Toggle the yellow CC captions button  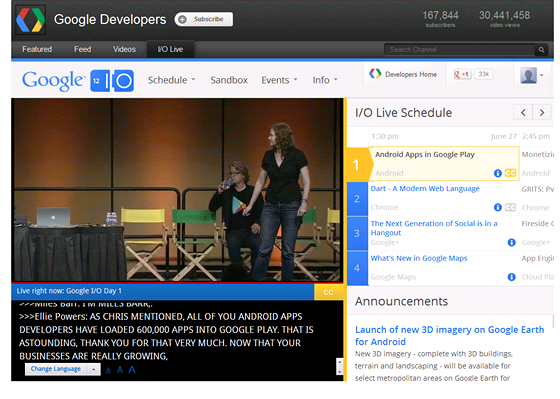[328, 292]
